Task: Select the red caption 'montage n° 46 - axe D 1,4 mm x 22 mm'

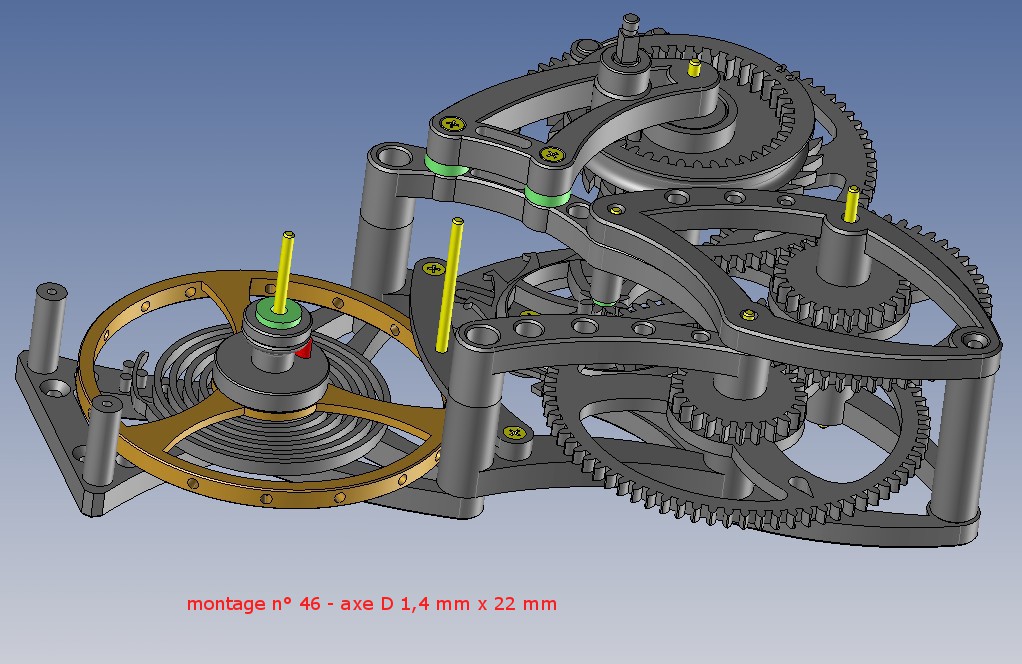Action: point(372,603)
